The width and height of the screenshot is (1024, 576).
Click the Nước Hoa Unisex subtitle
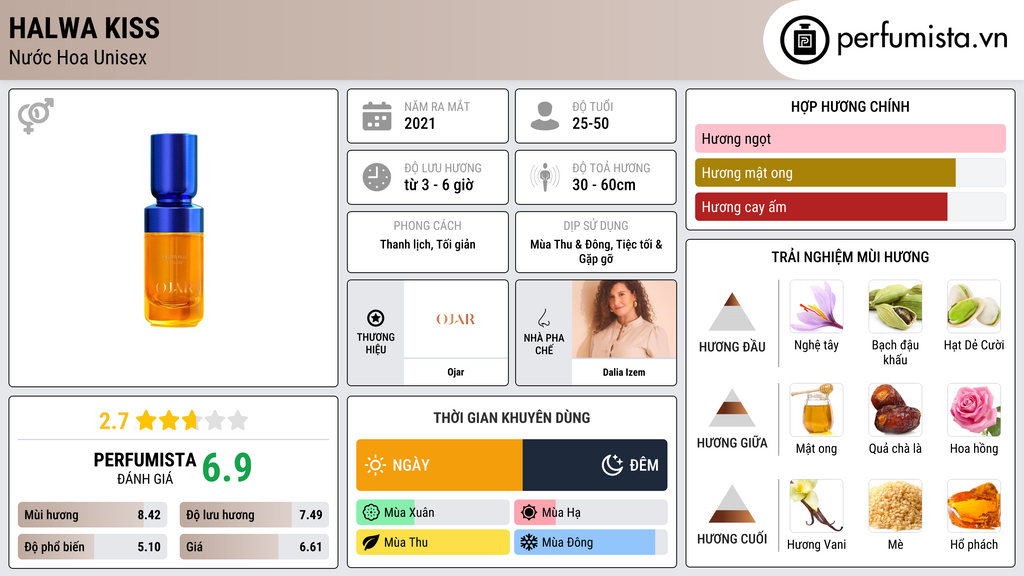coord(78,57)
